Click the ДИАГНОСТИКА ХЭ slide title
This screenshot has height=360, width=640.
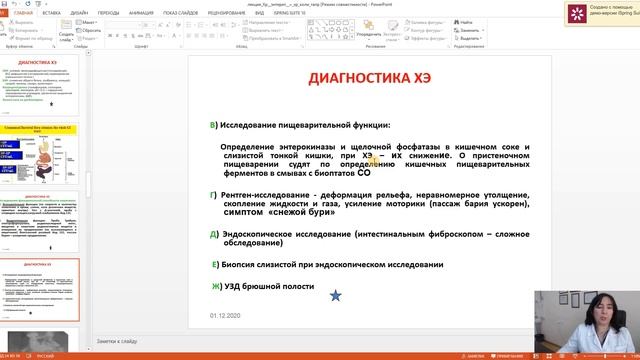pyautogui.click(x=369, y=78)
